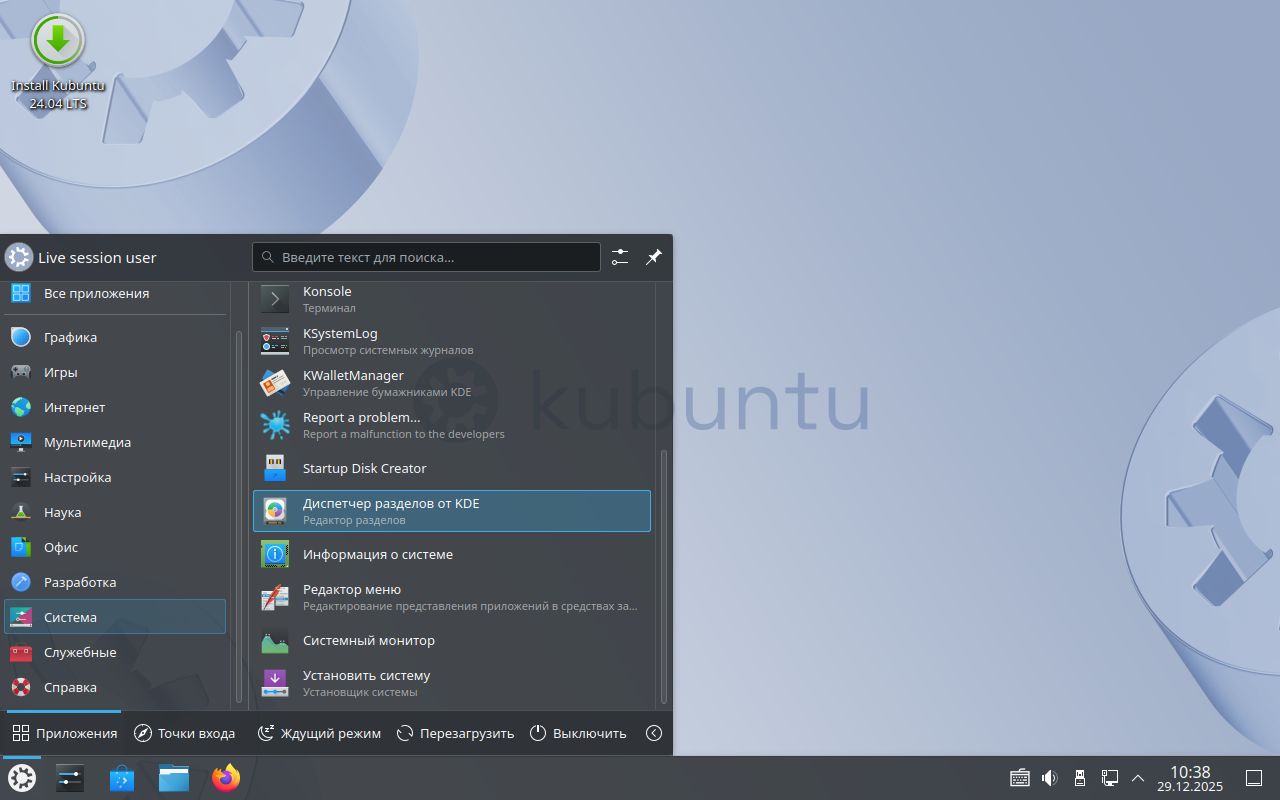
Task: Open volume control tray icon
Action: (x=1050, y=778)
